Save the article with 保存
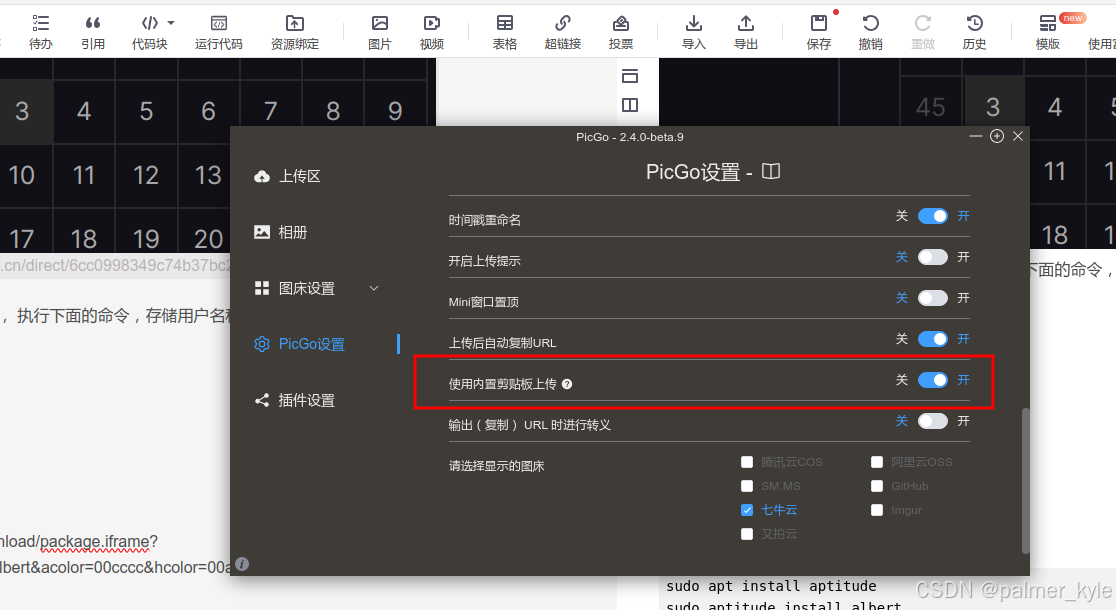 [819, 33]
